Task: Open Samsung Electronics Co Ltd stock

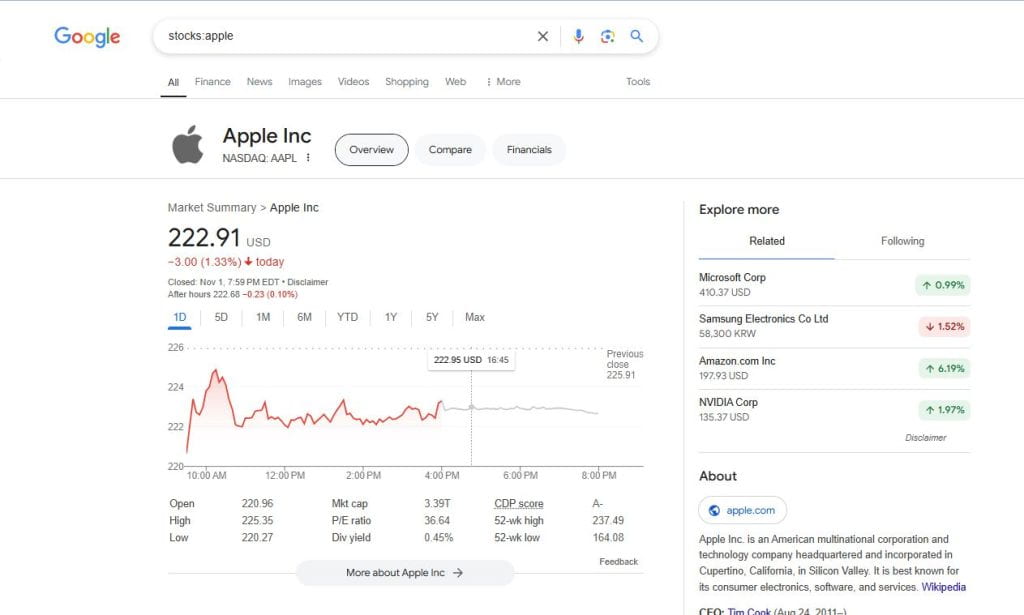Action: point(834,326)
